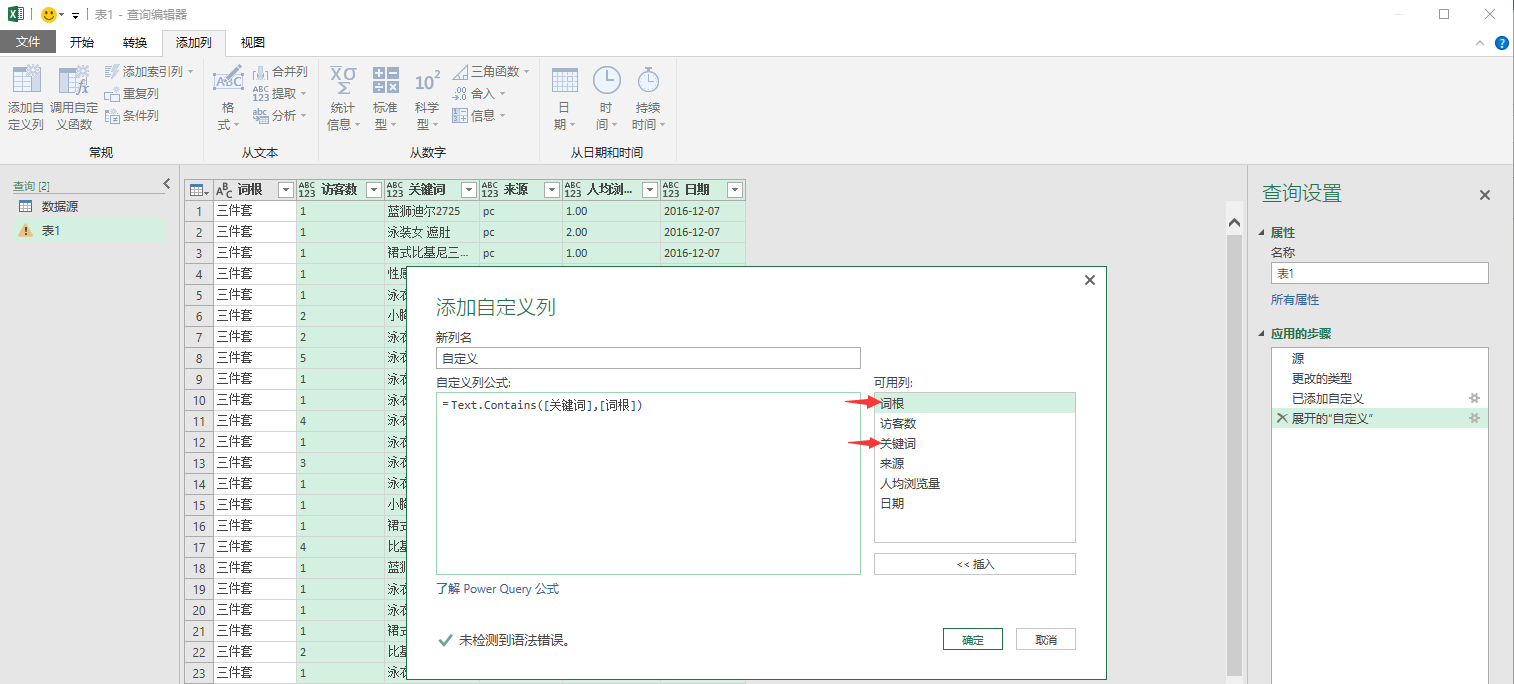Collapse the Applied Steps (应用的步骤) section
This screenshot has width=1514, height=684.
click(x=1262, y=334)
